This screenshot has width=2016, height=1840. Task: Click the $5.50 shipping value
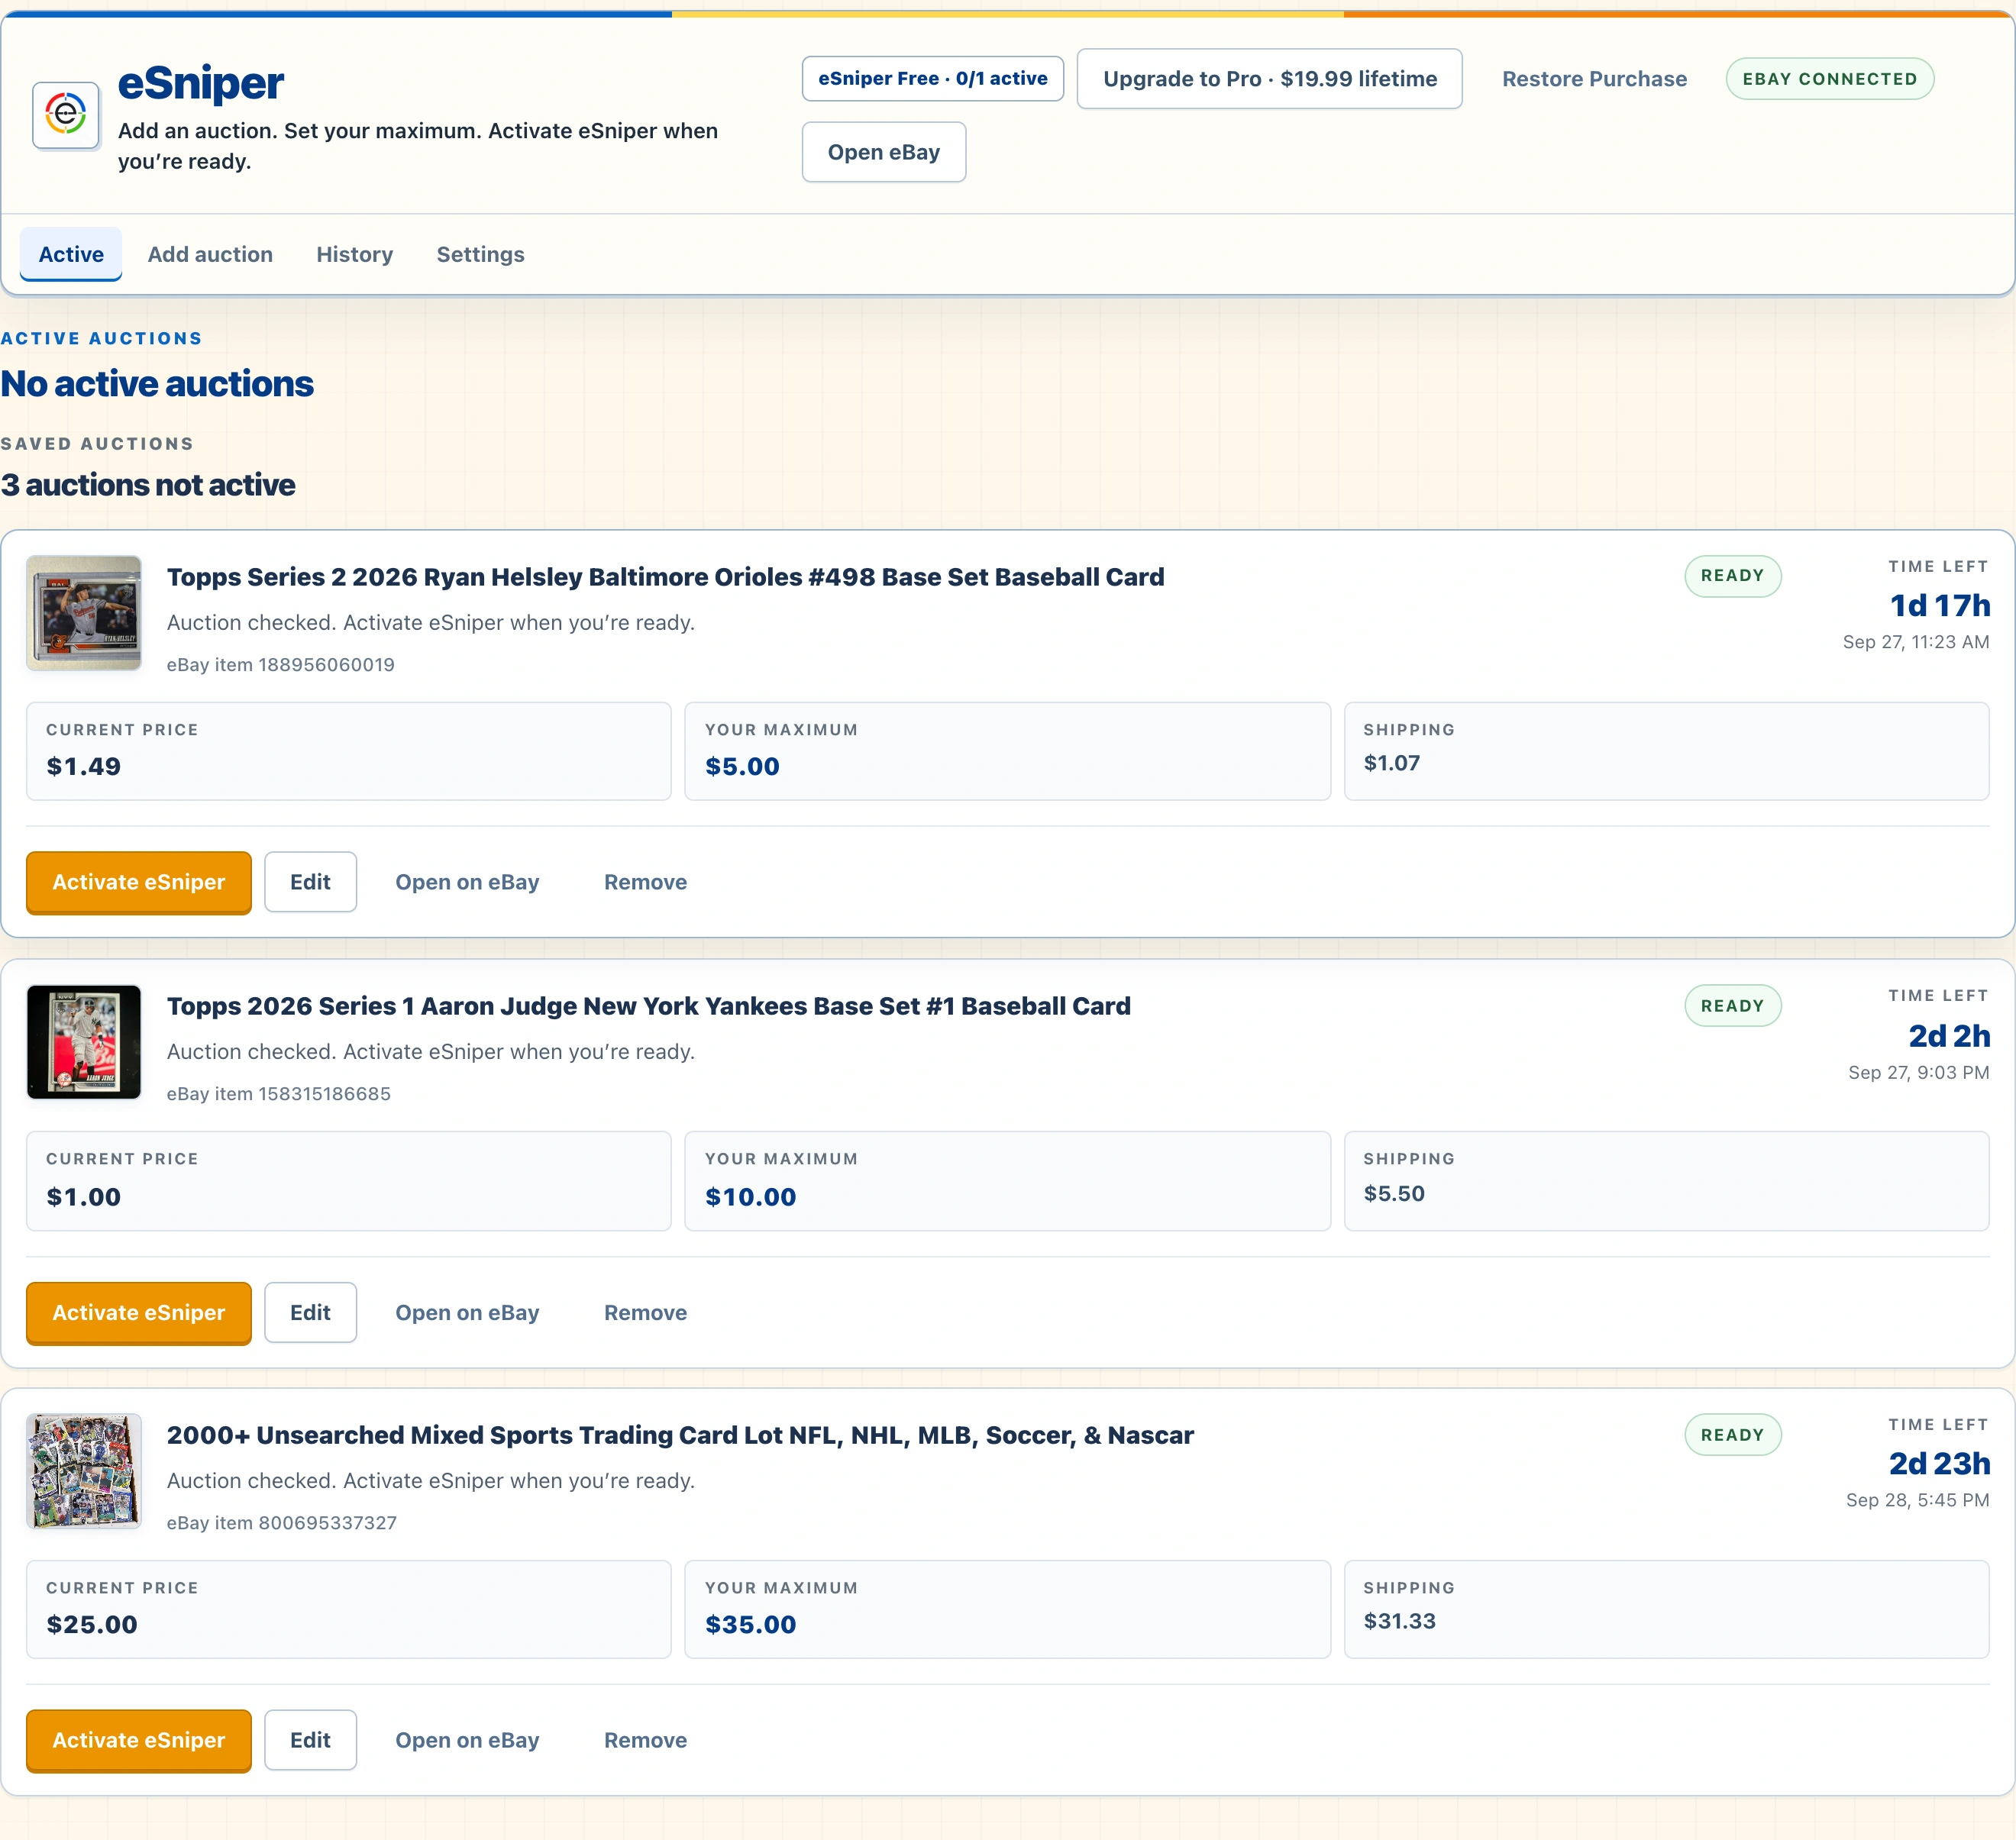[1394, 1193]
